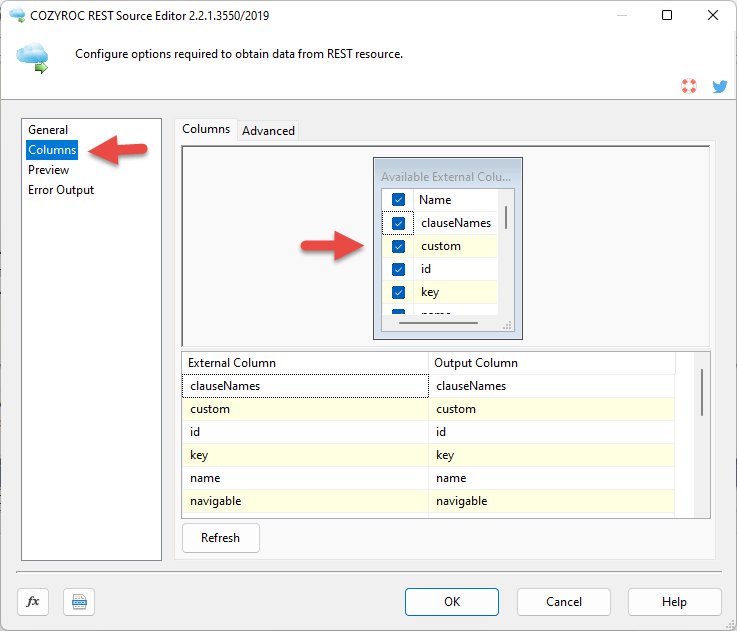Click key in available columns list

pyautogui.click(x=455, y=292)
